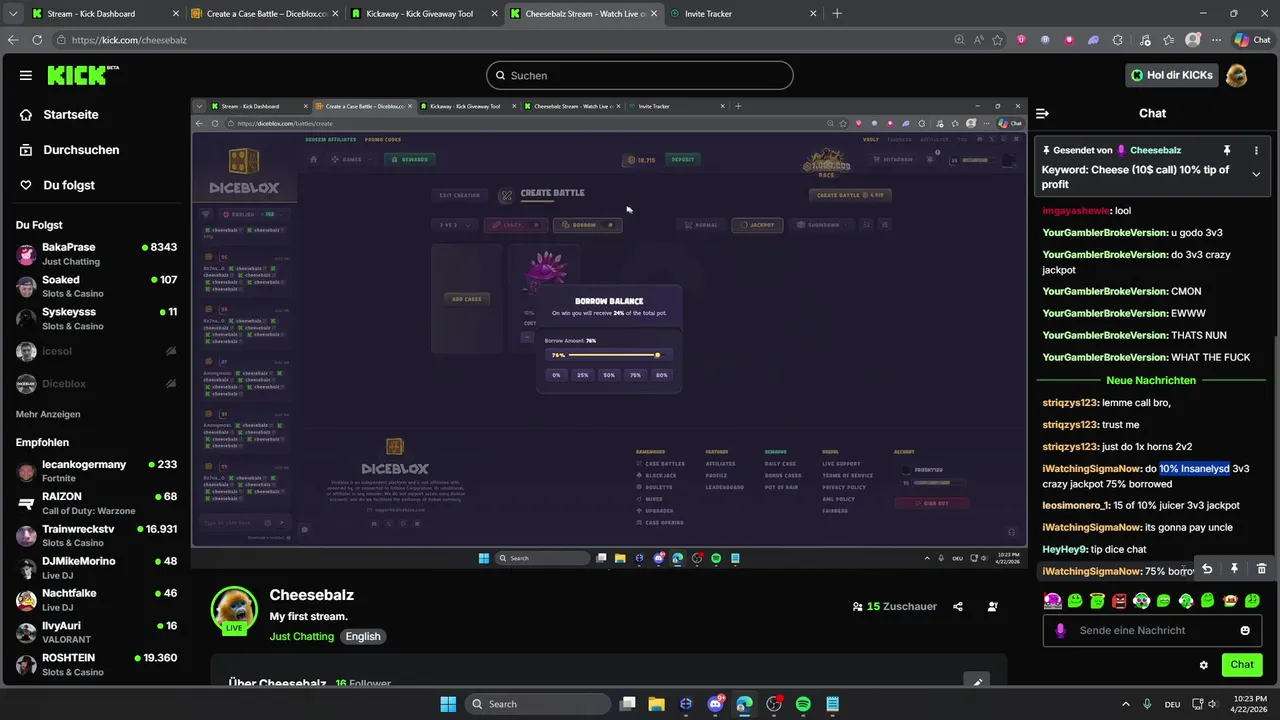Select Normal mode in streamed Diceblox page
Viewport: 1280px width, 720px height.
pos(701,225)
